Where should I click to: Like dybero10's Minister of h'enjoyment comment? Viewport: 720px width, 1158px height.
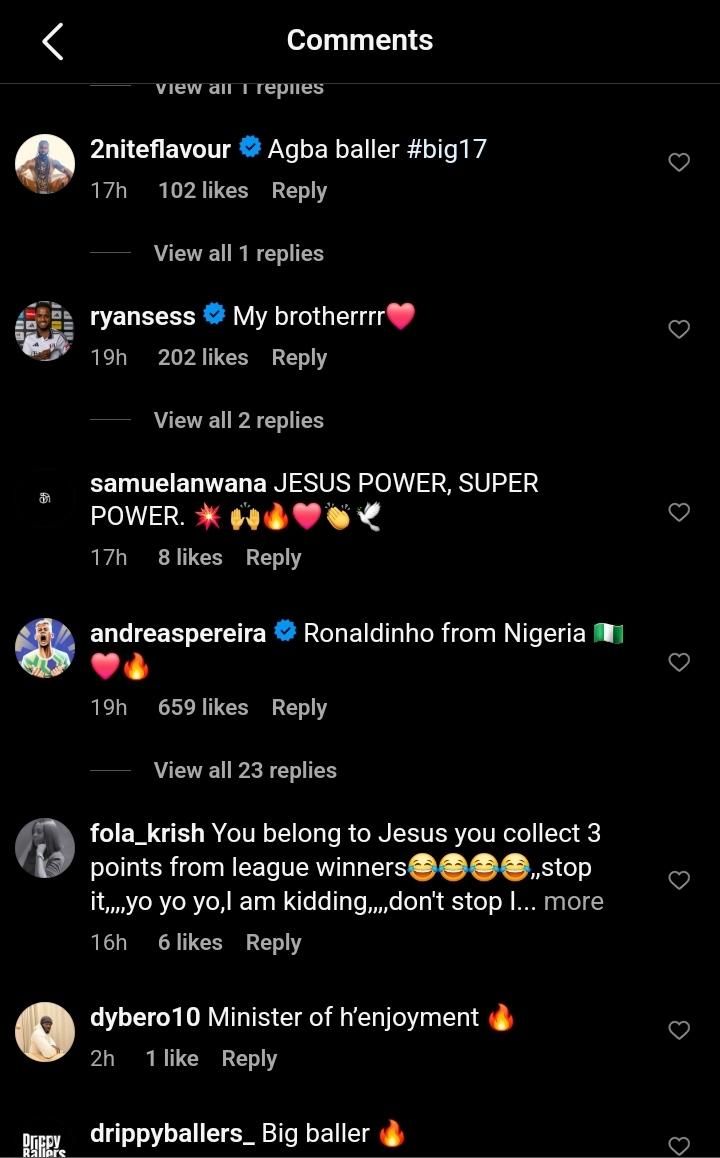tap(679, 1030)
